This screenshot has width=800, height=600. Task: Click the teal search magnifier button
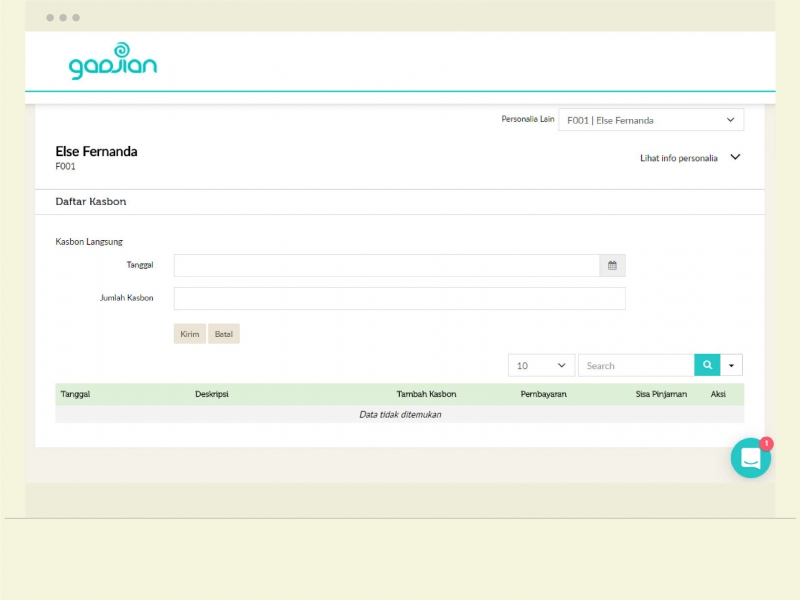point(707,365)
